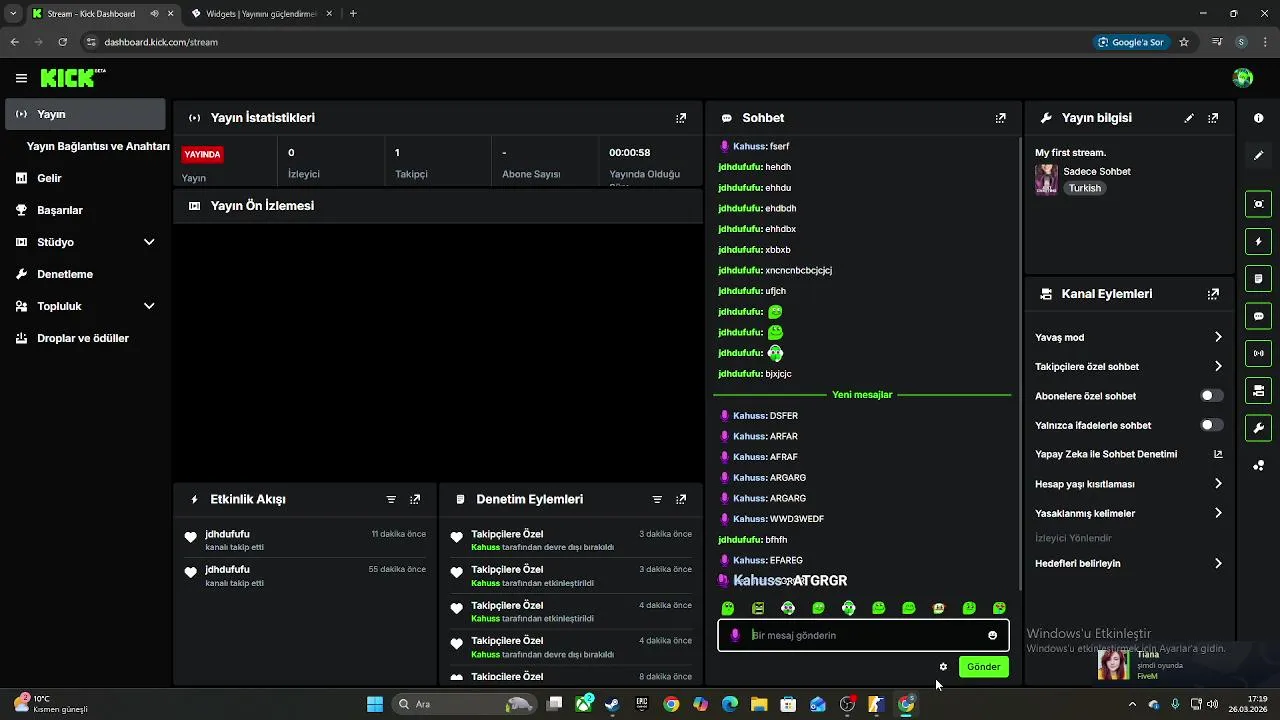Click the browser address bar URL
The height and width of the screenshot is (720, 1280).
tap(161, 42)
